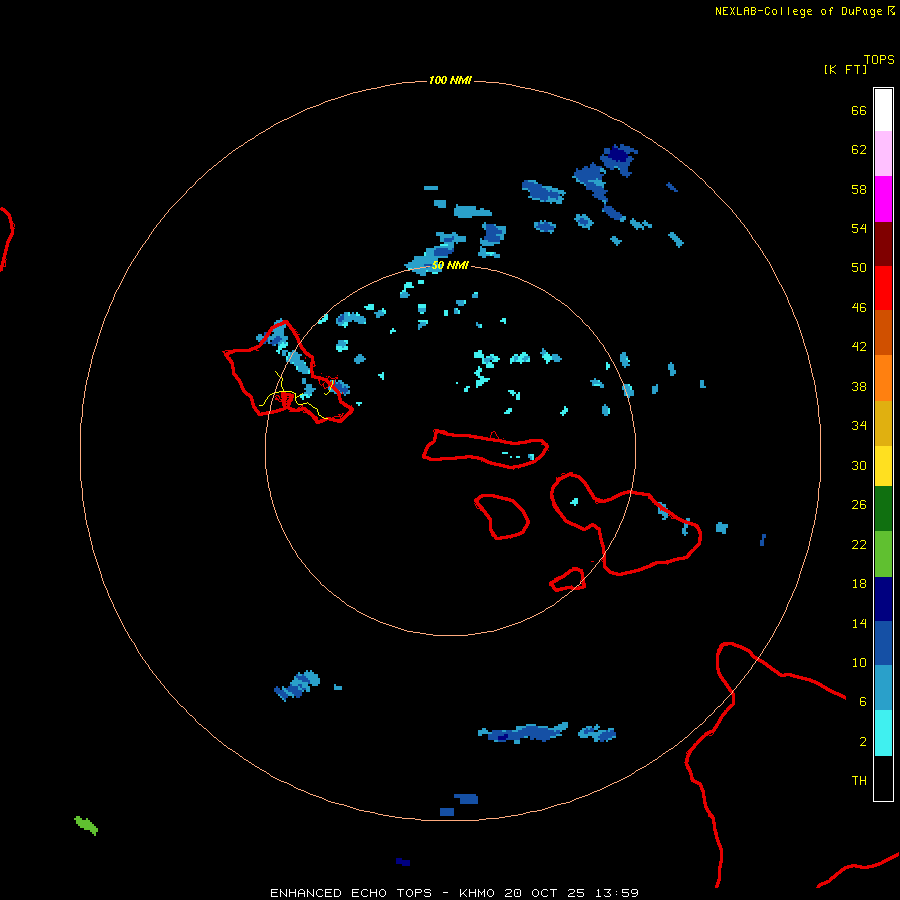Click the black TH threshold swatch
This screenshot has width=900, height=900.
tap(883, 778)
